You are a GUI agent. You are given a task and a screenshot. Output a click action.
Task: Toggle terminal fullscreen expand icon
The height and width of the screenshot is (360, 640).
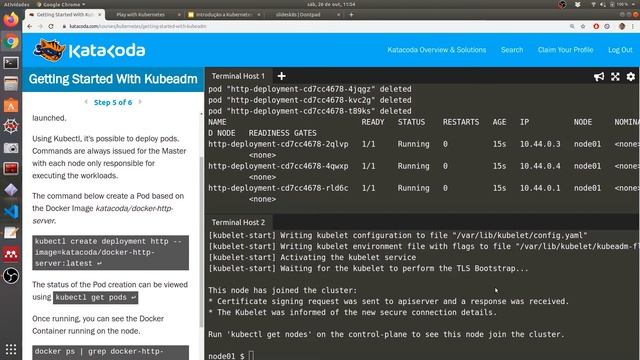point(615,76)
